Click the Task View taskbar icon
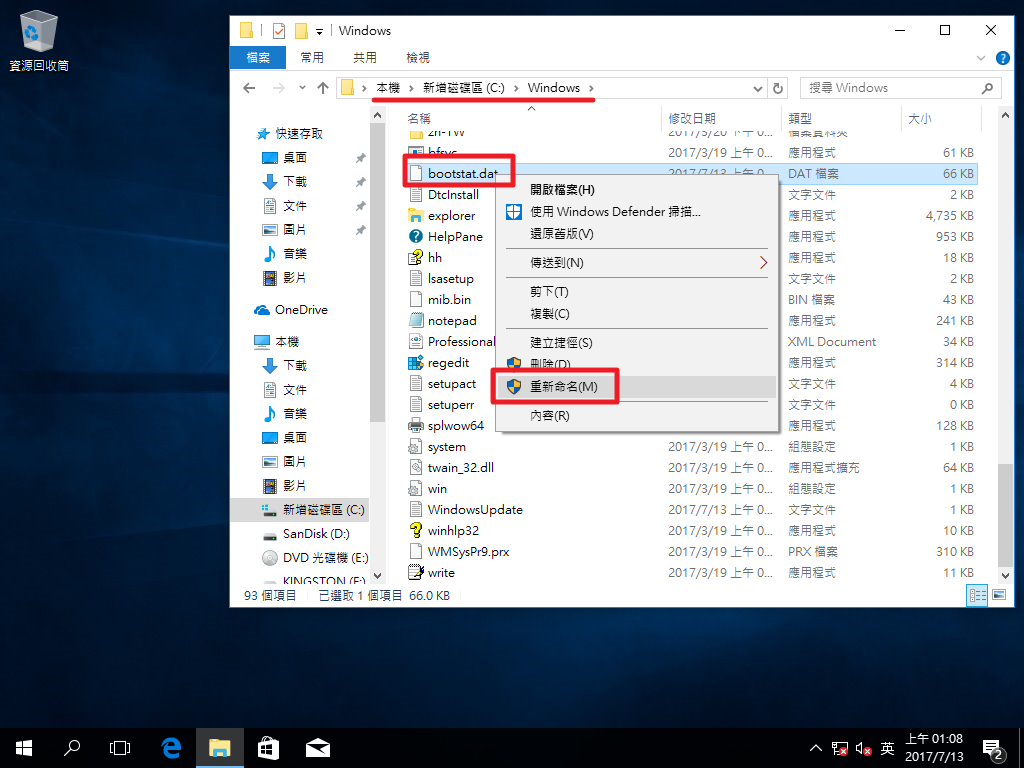1024x768 pixels. [x=120, y=747]
